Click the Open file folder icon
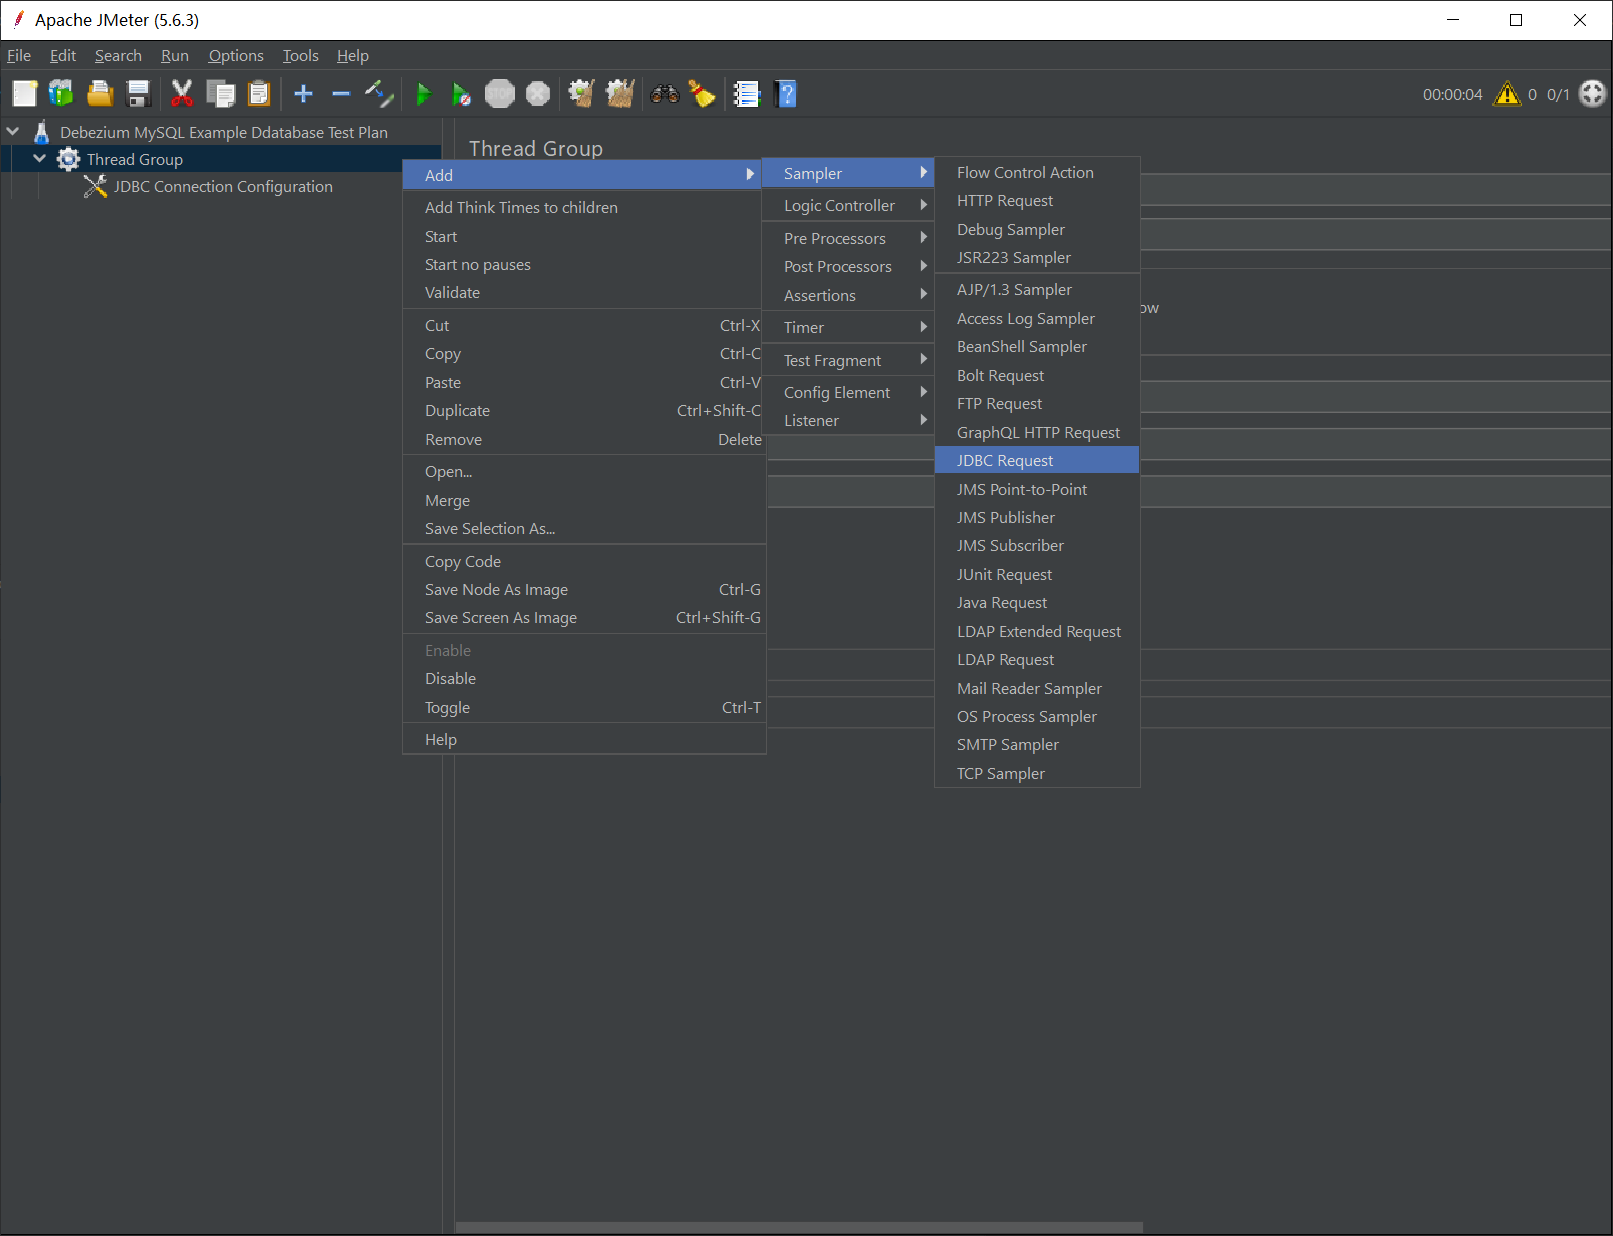 [100, 94]
